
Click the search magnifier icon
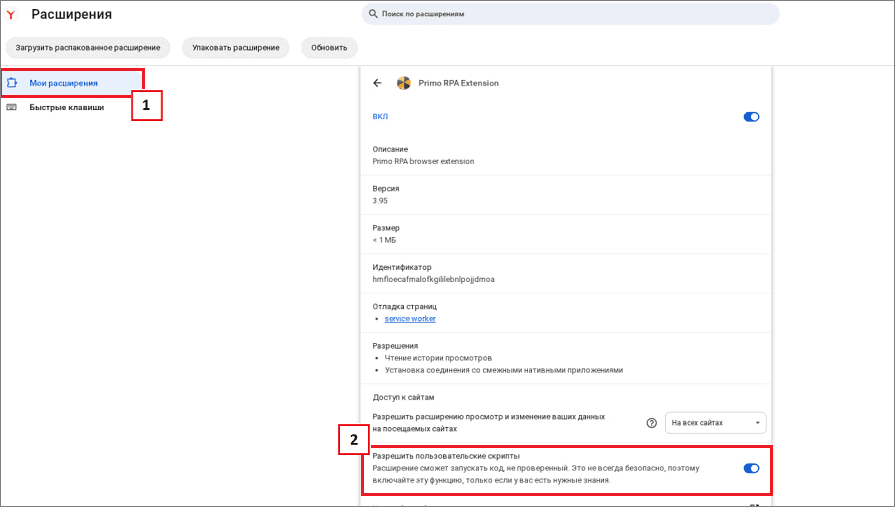tap(373, 14)
